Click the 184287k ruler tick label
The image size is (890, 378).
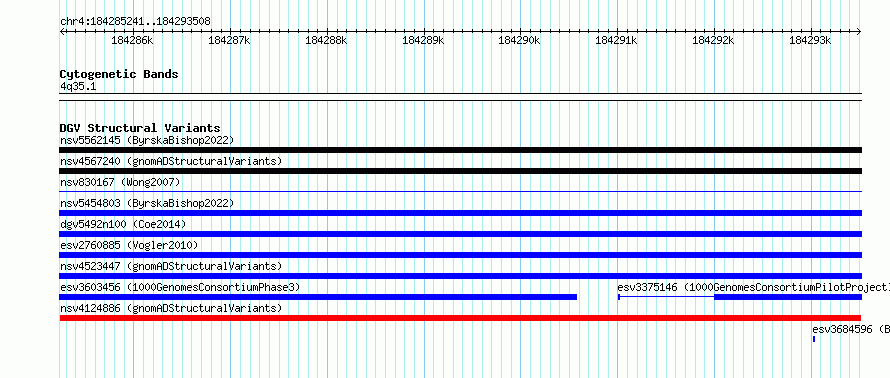(x=229, y=40)
